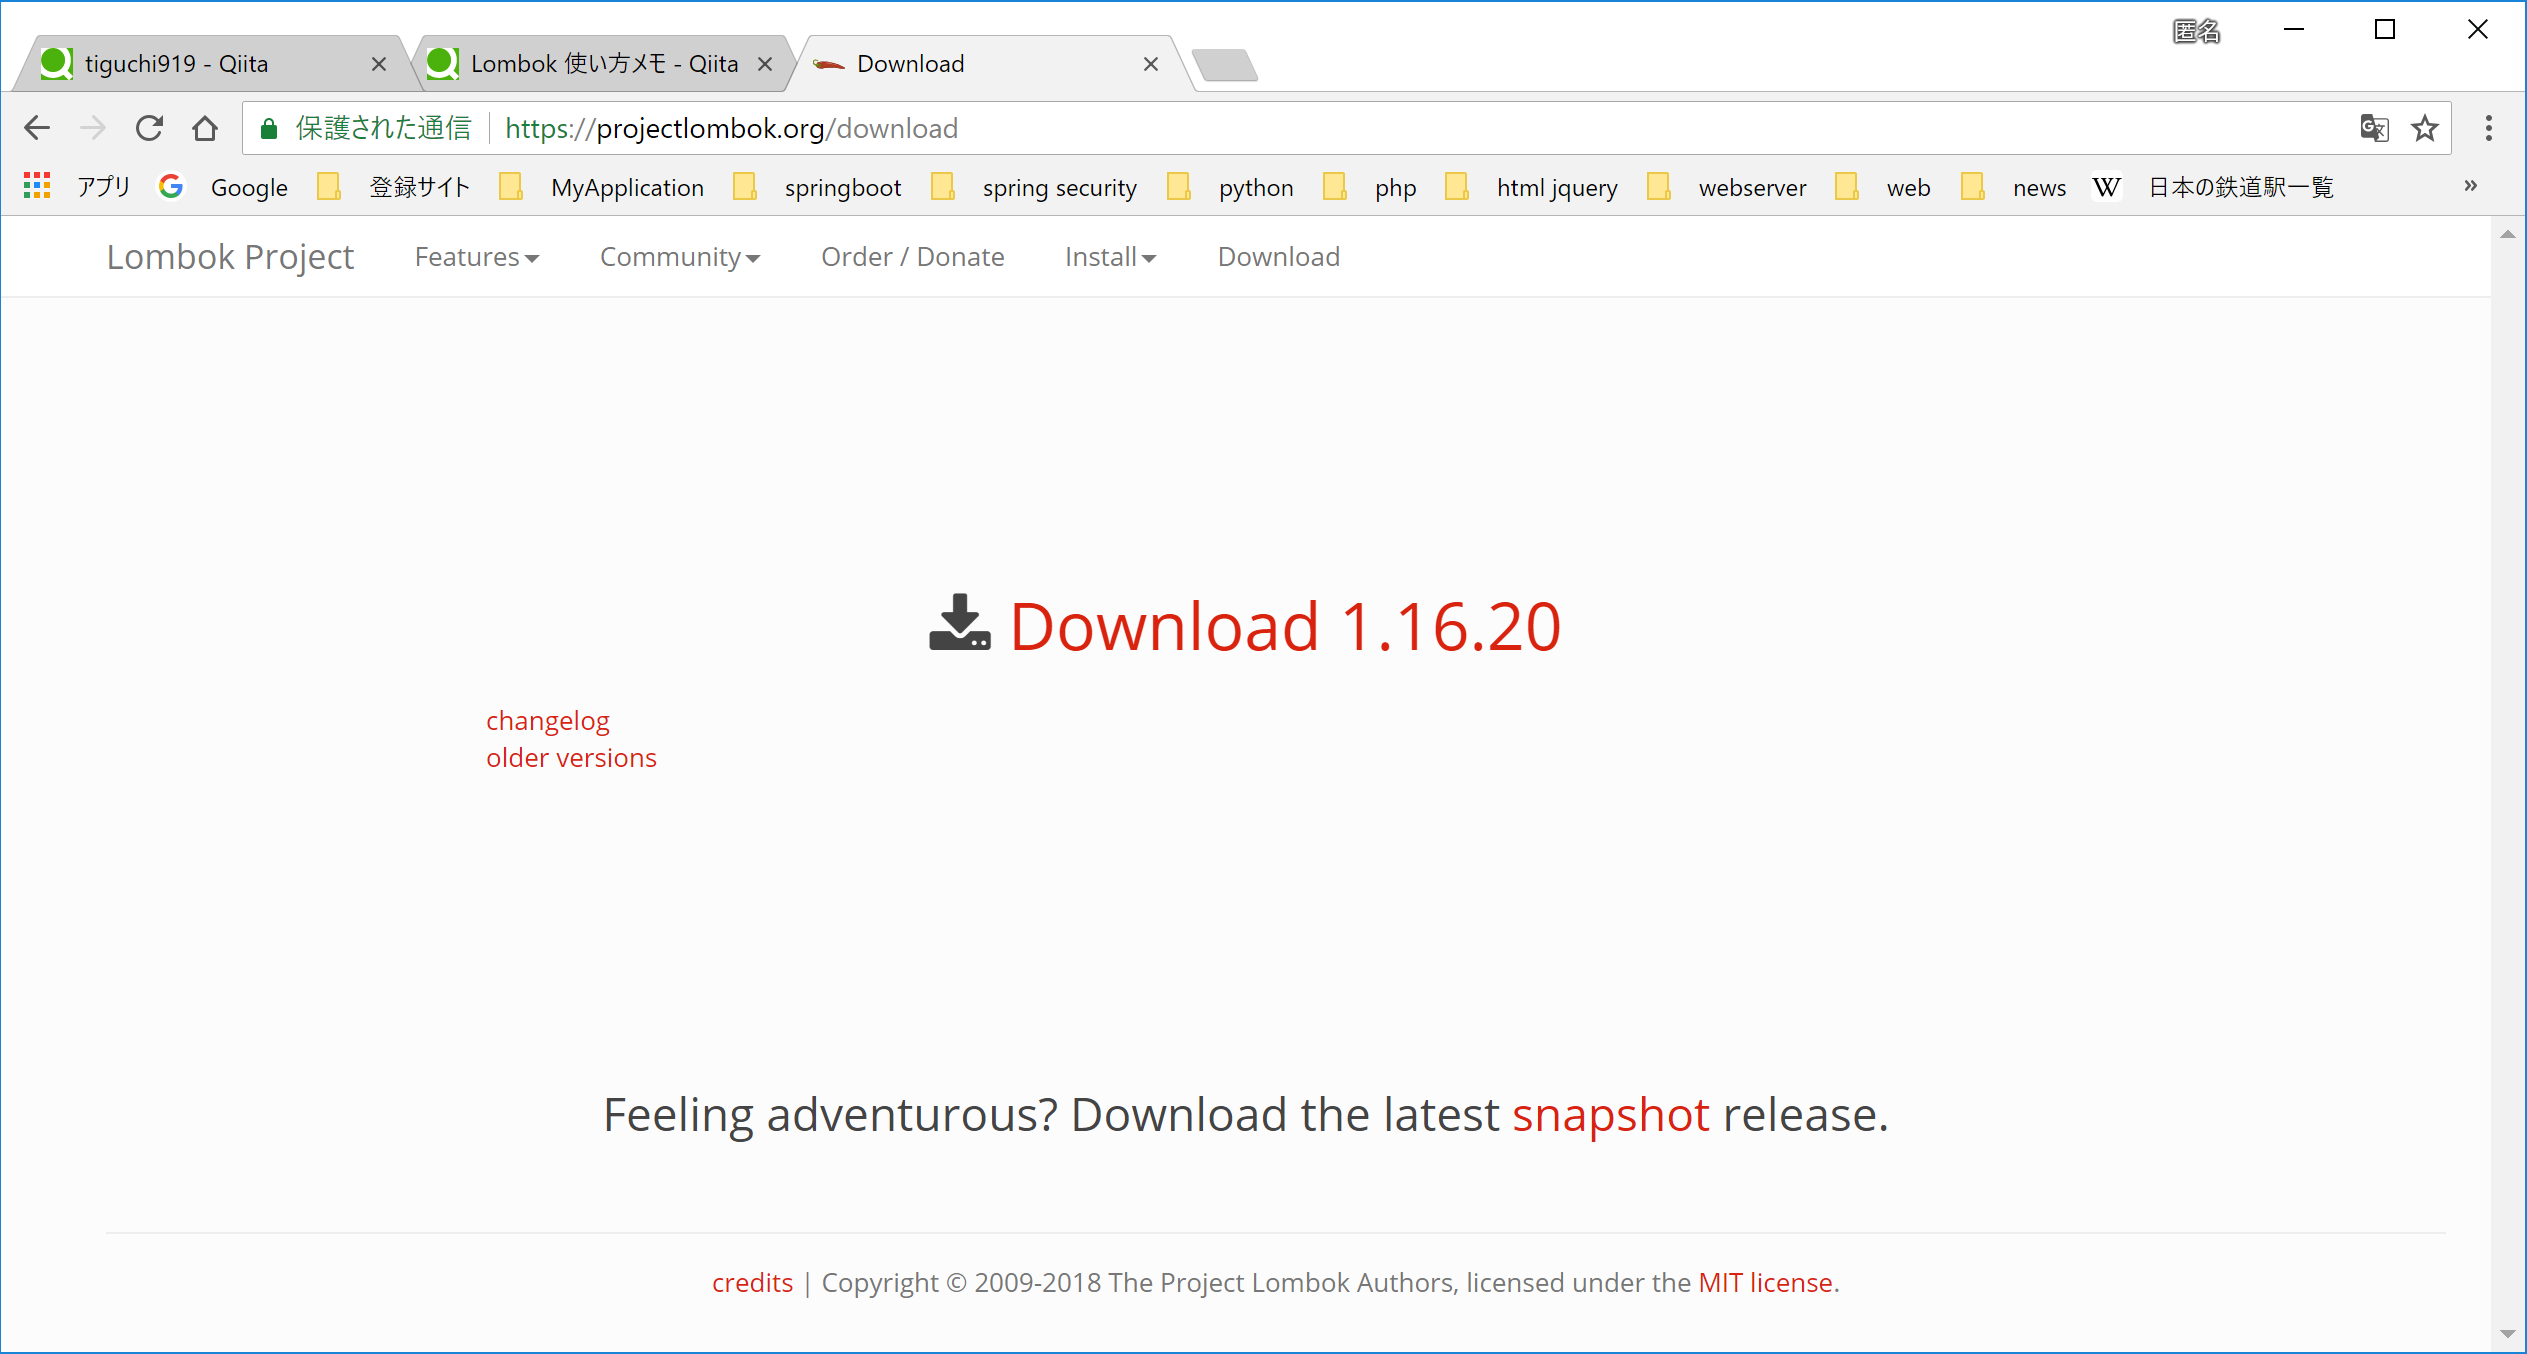The image size is (2527, 1354).
Task: Open the Chrome three-dot menu
Action: pyautogui.click(x=2489, y=128)
